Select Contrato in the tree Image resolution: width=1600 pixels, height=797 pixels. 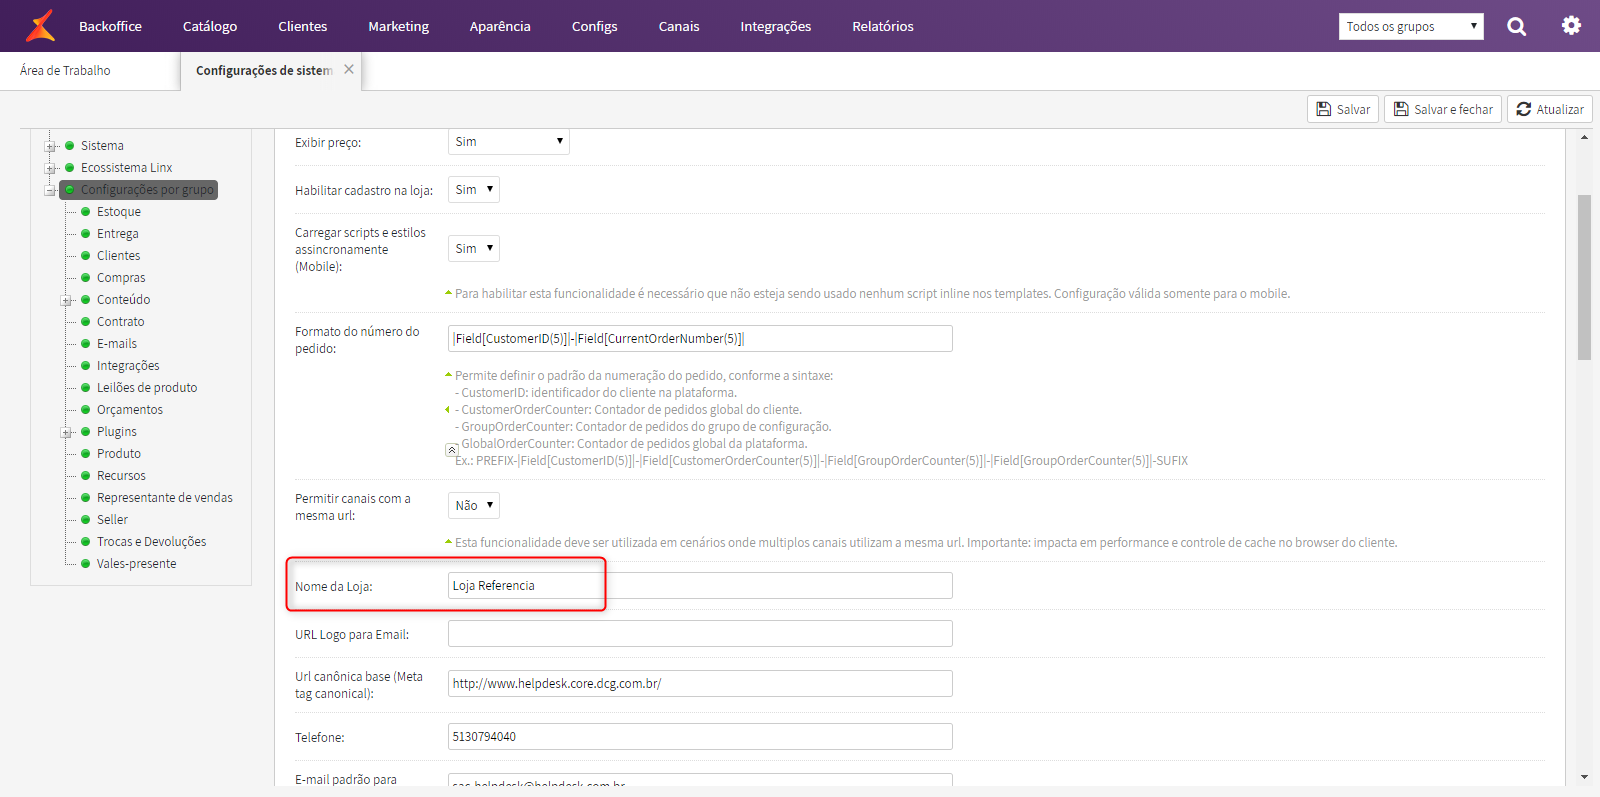[x=121, y=322]
